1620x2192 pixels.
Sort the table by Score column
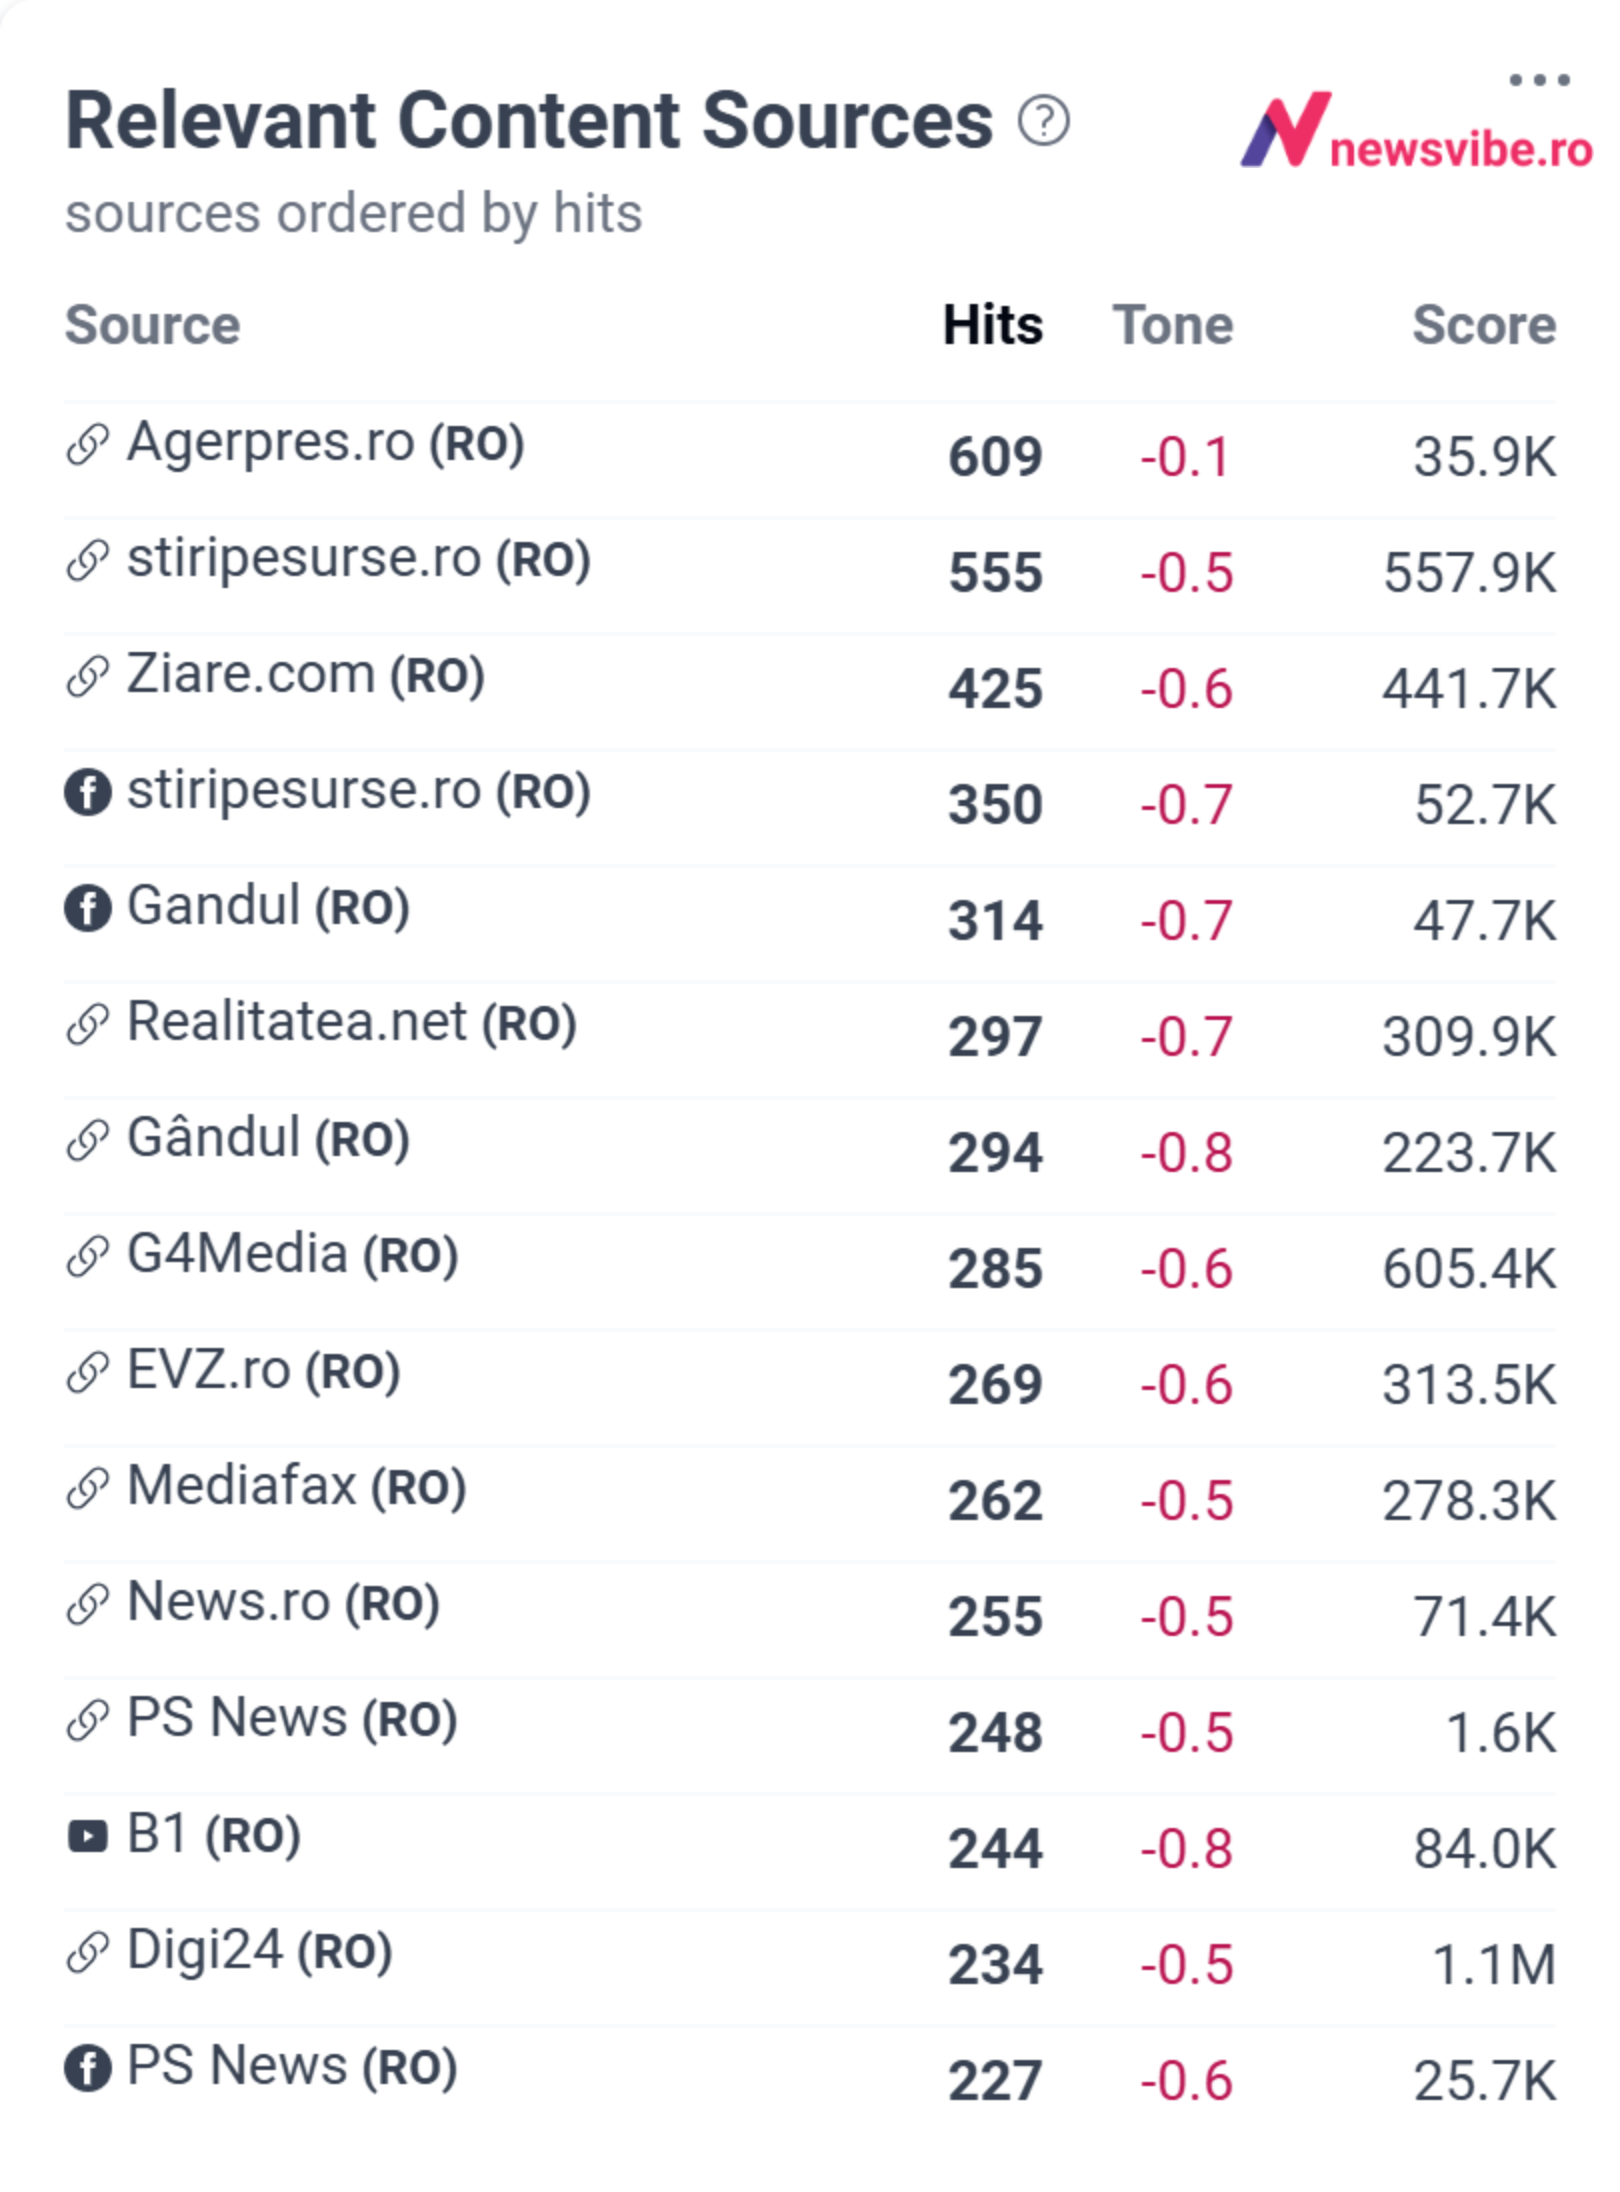pos(1484,325)
